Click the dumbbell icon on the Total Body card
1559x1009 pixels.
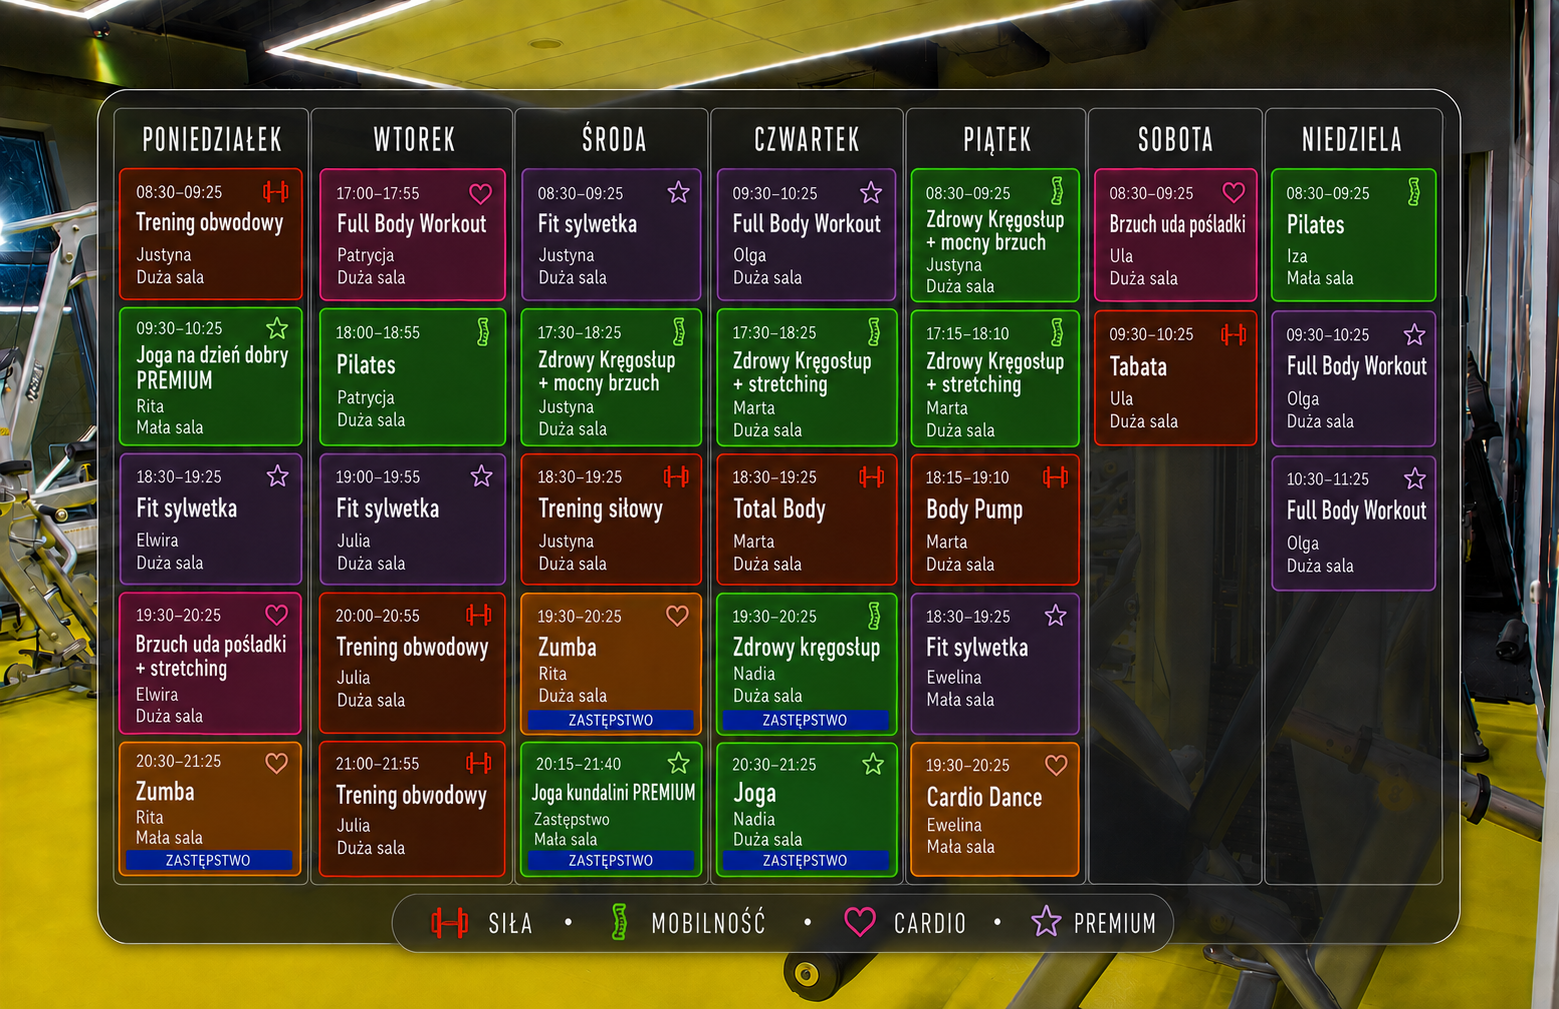click(871, 477)
